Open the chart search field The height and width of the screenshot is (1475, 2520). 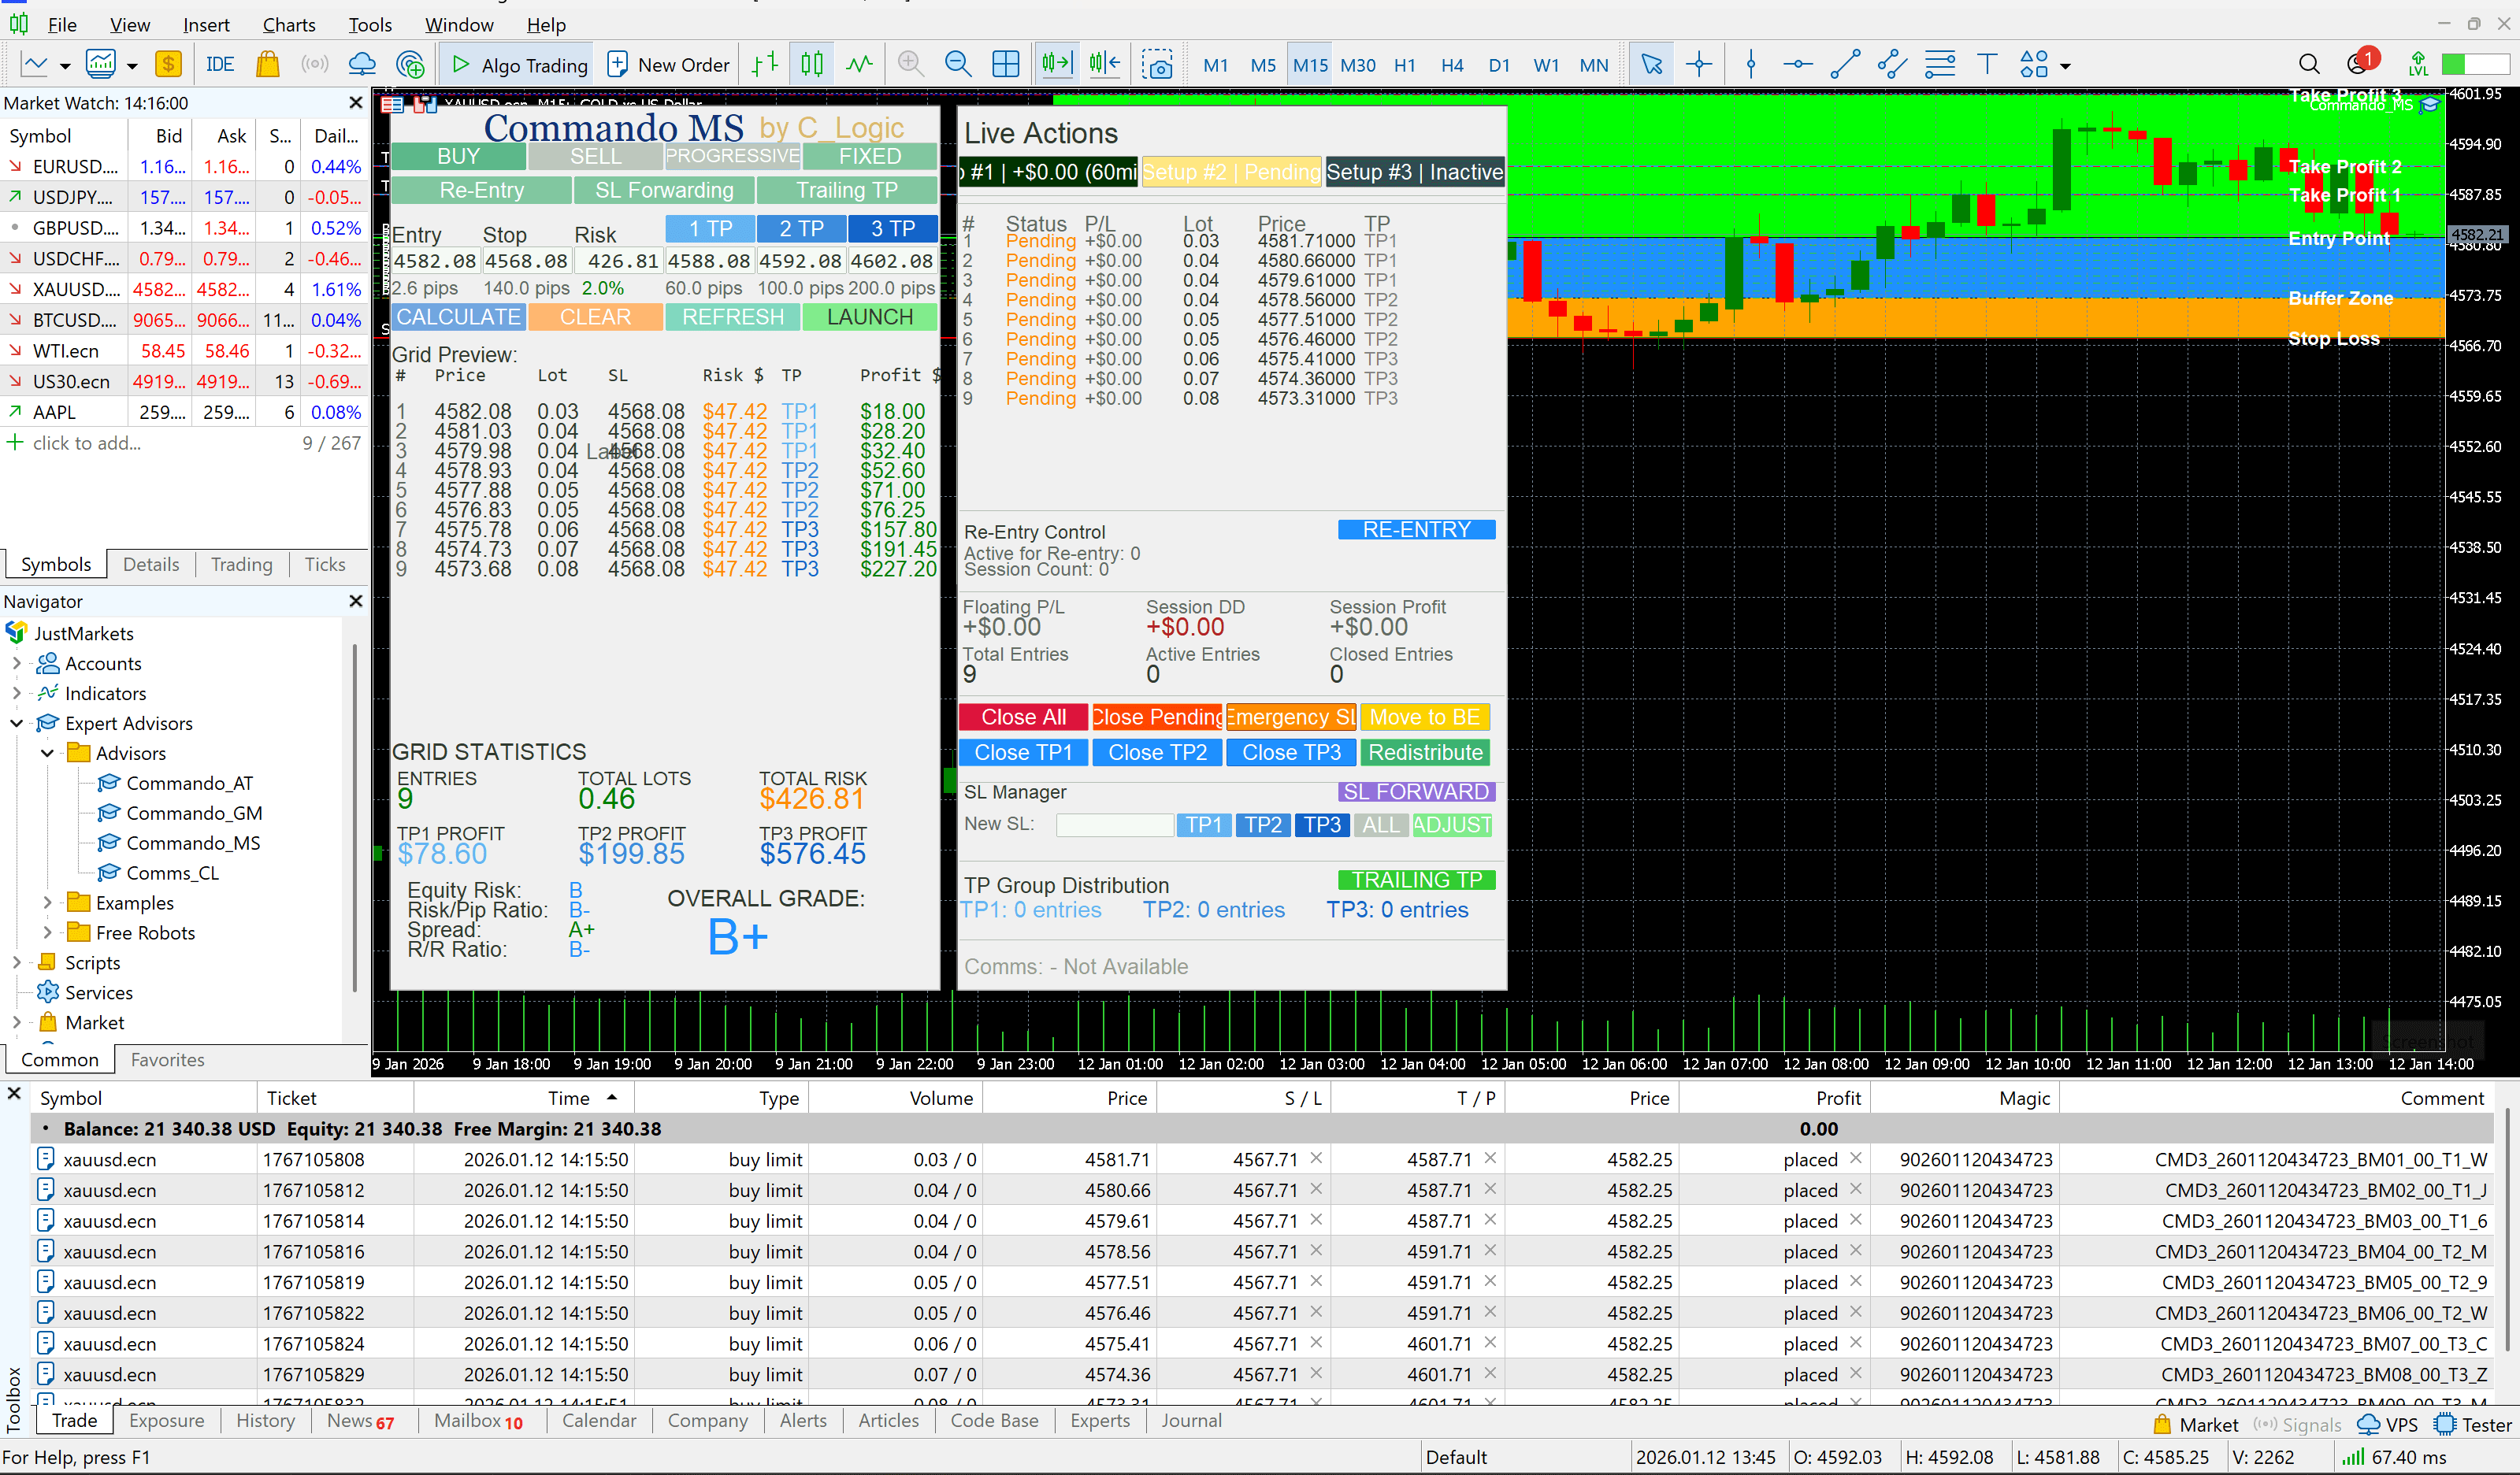point(2309,63)
